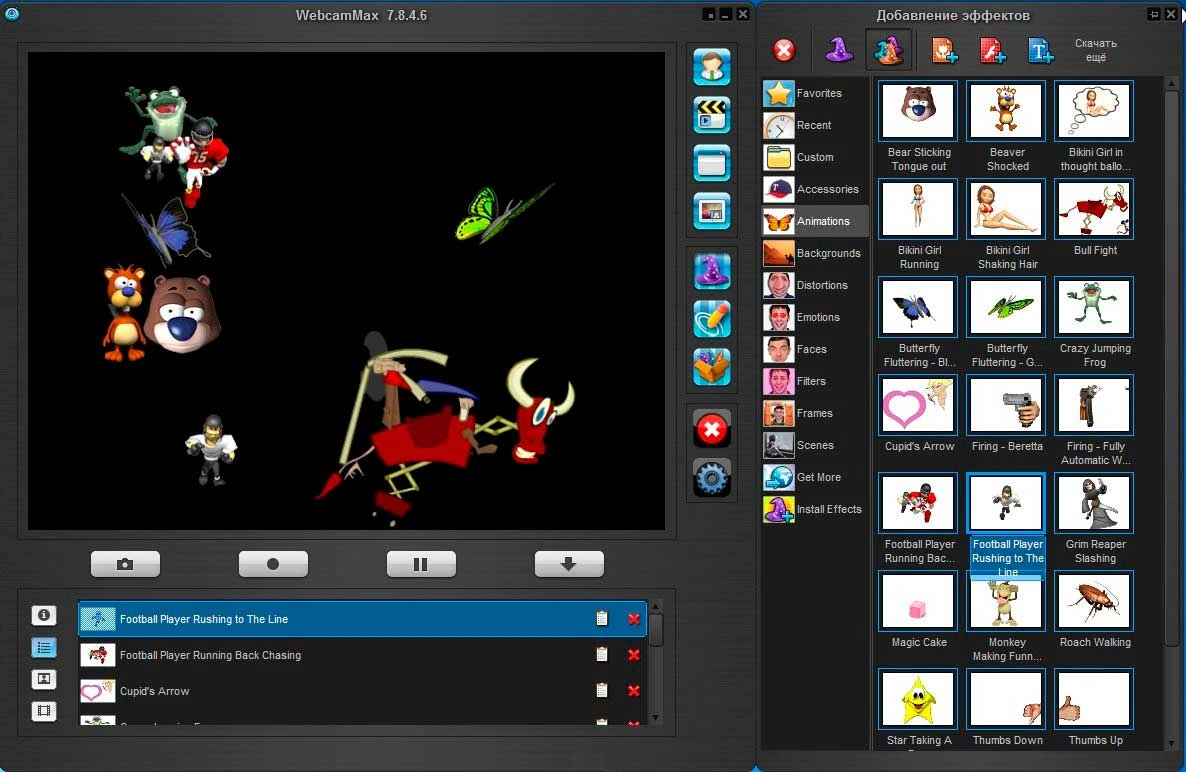Screen dimensions: 1186x772
Task: Click the red X in effects panel toolbar
Action: pyautogui.click(x=784, y=51)
